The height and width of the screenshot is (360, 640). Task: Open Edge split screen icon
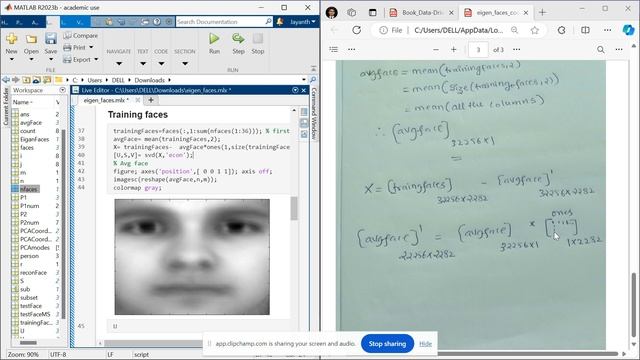[585, 30]
